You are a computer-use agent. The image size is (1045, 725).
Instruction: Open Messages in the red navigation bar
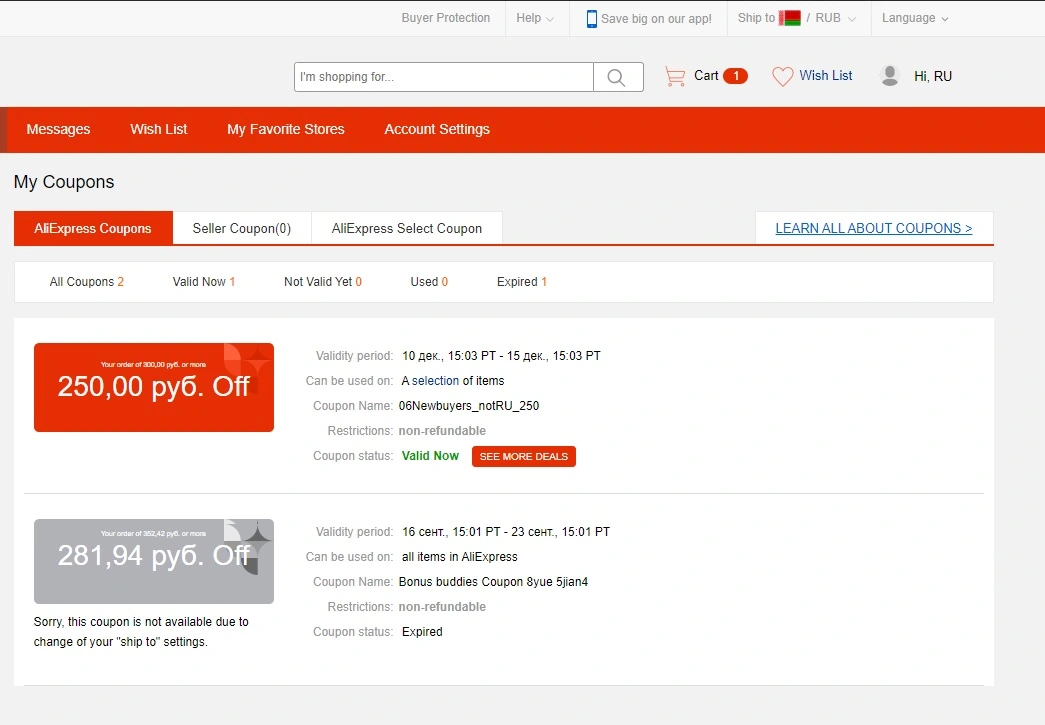[x=58, y=129]
